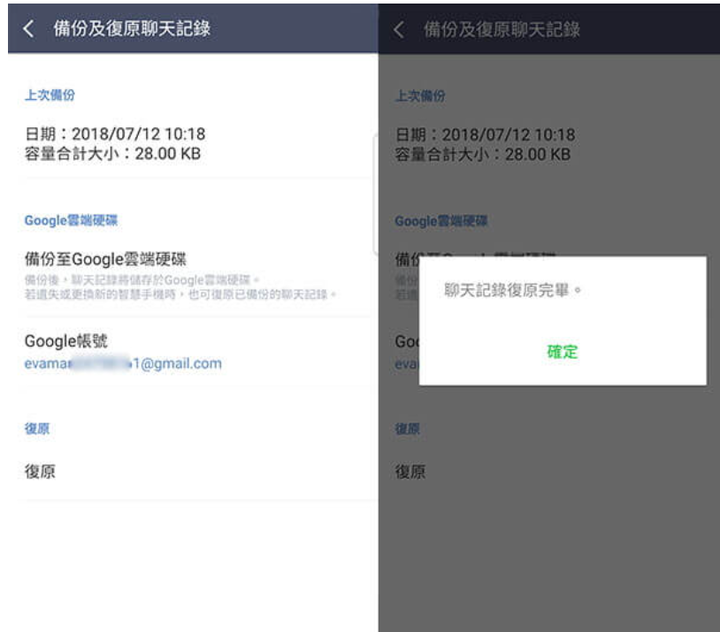720x632 pixels.
Task: Confirm dialog with 確定 button
Action: (562, 352)
